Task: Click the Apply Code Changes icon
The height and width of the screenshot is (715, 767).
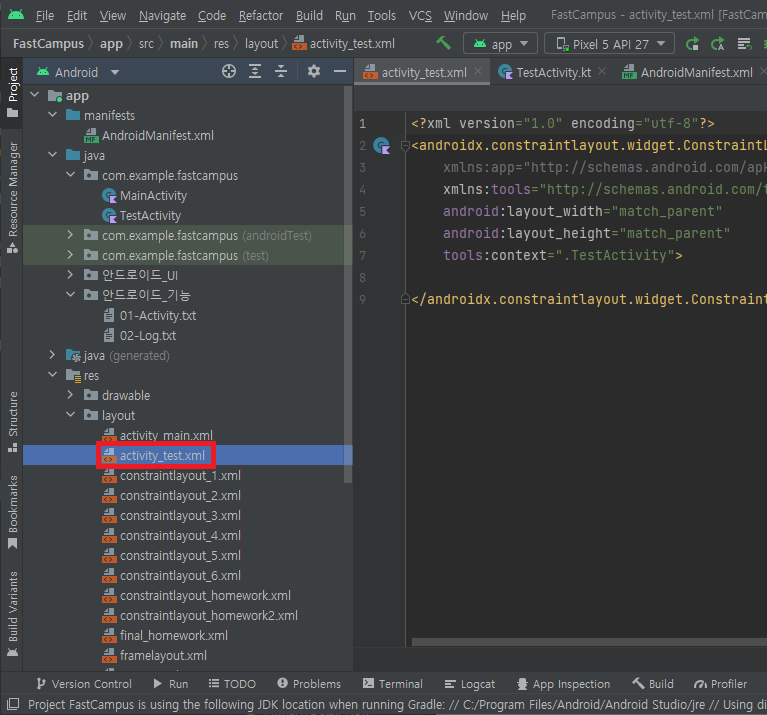Action: 718,44
